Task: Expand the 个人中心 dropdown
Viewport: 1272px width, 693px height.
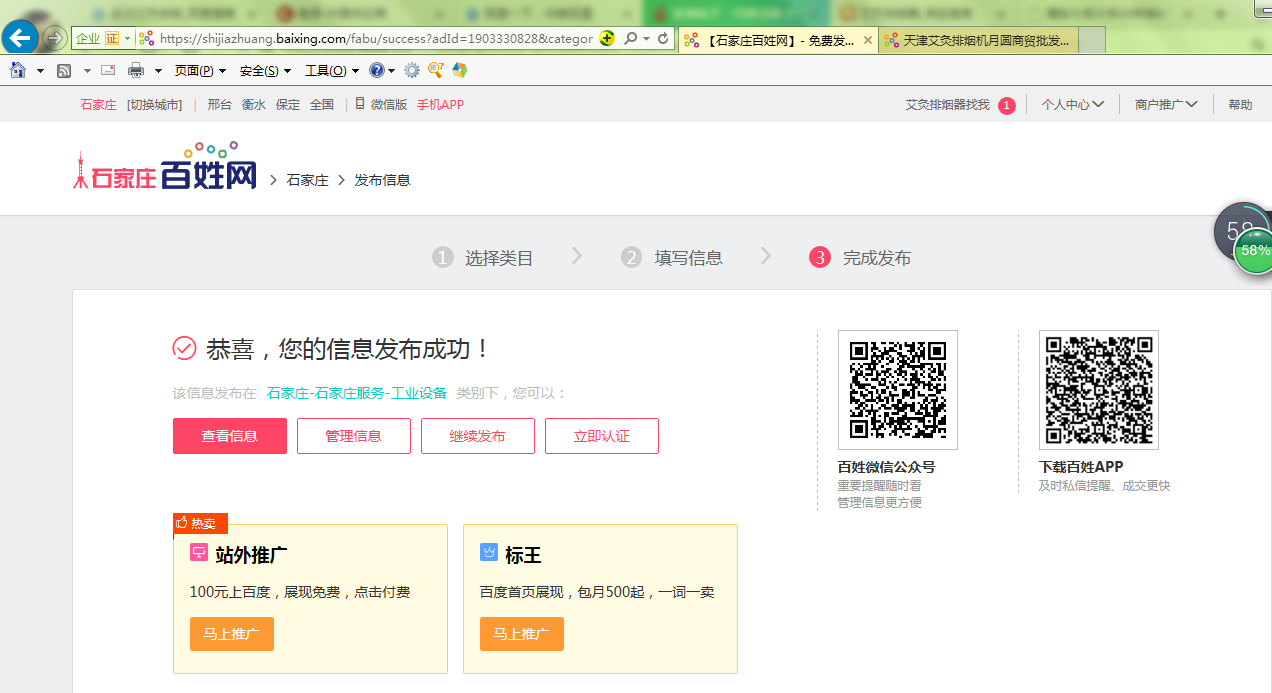Action: (1072, 105)
